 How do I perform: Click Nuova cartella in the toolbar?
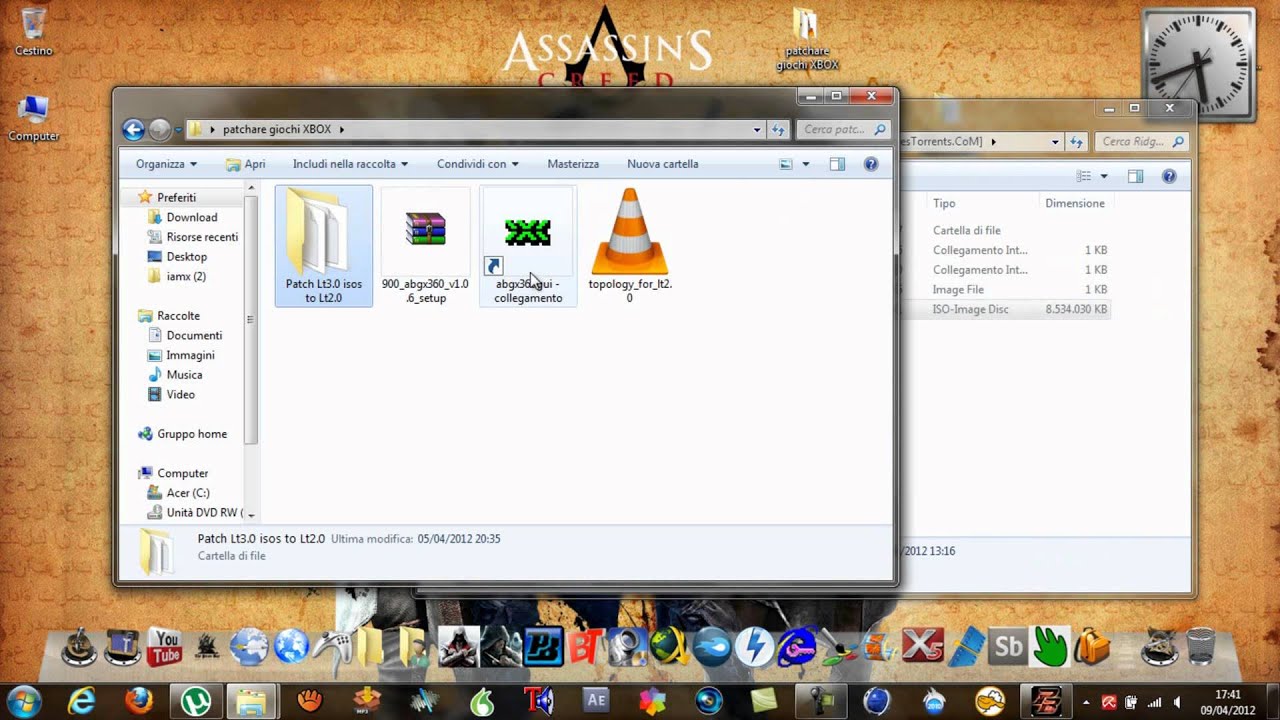tap(662, 164)
